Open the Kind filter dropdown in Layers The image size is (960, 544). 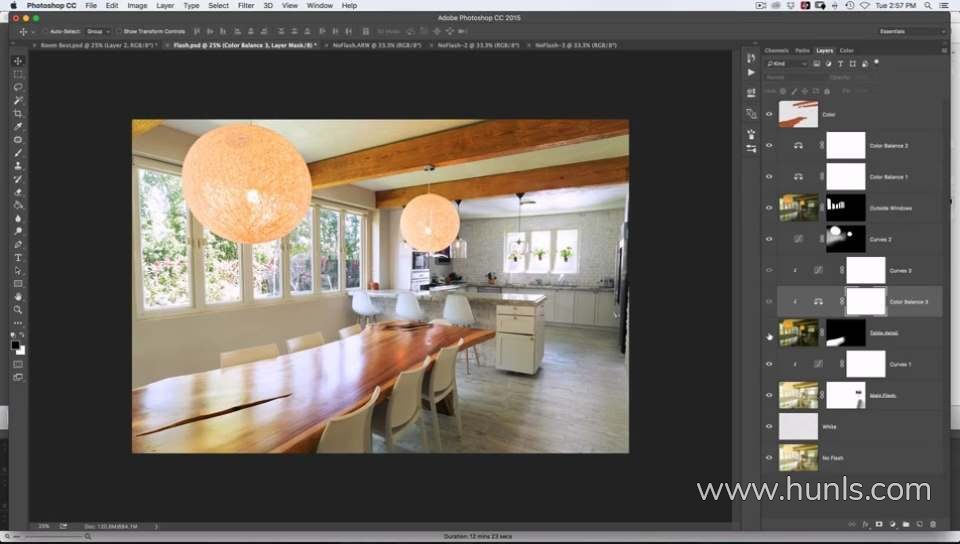pyautogui.click(x=787, y=64)
